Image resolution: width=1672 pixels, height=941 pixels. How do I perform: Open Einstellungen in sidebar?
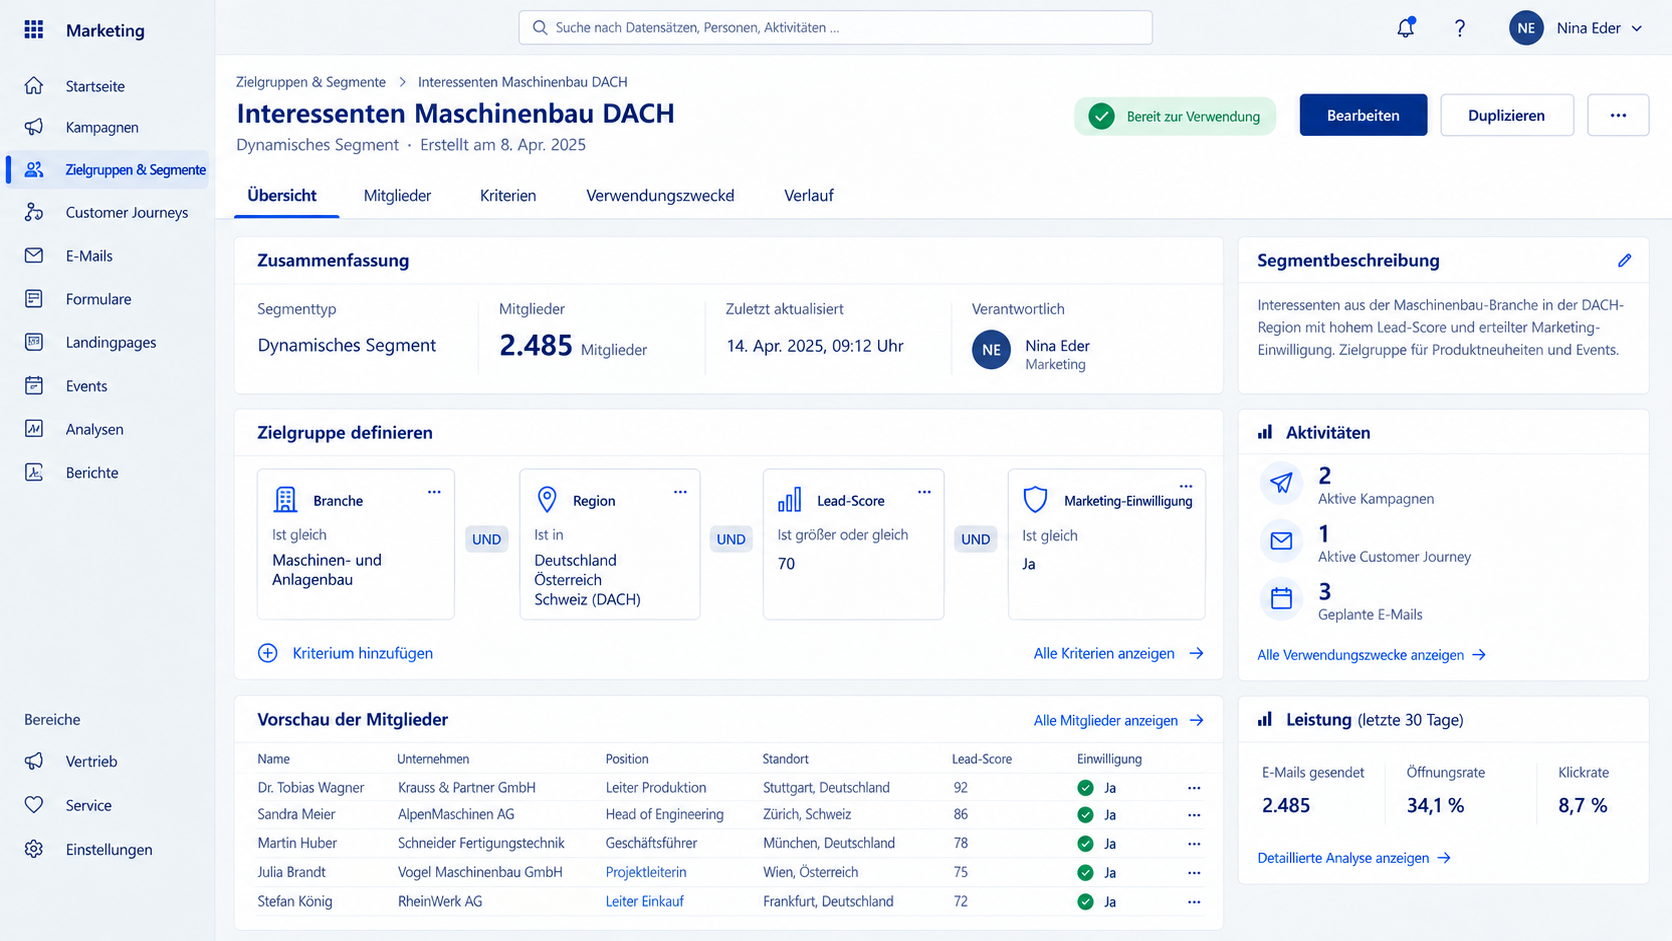(x=107, y=849)
